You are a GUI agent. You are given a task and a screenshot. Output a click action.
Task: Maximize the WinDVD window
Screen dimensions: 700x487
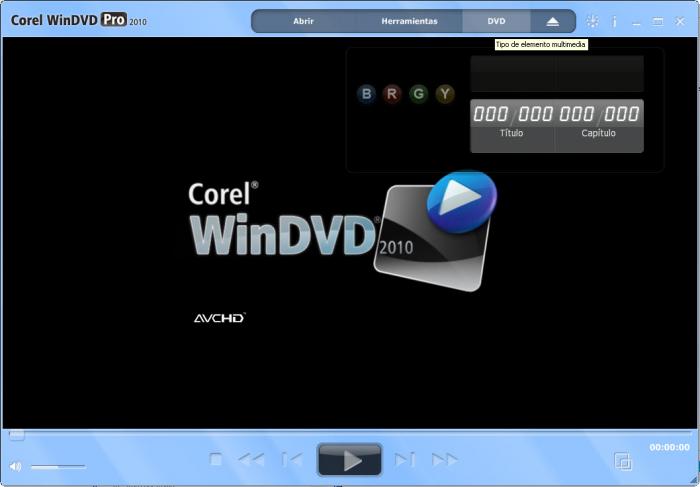pos(658,21)
